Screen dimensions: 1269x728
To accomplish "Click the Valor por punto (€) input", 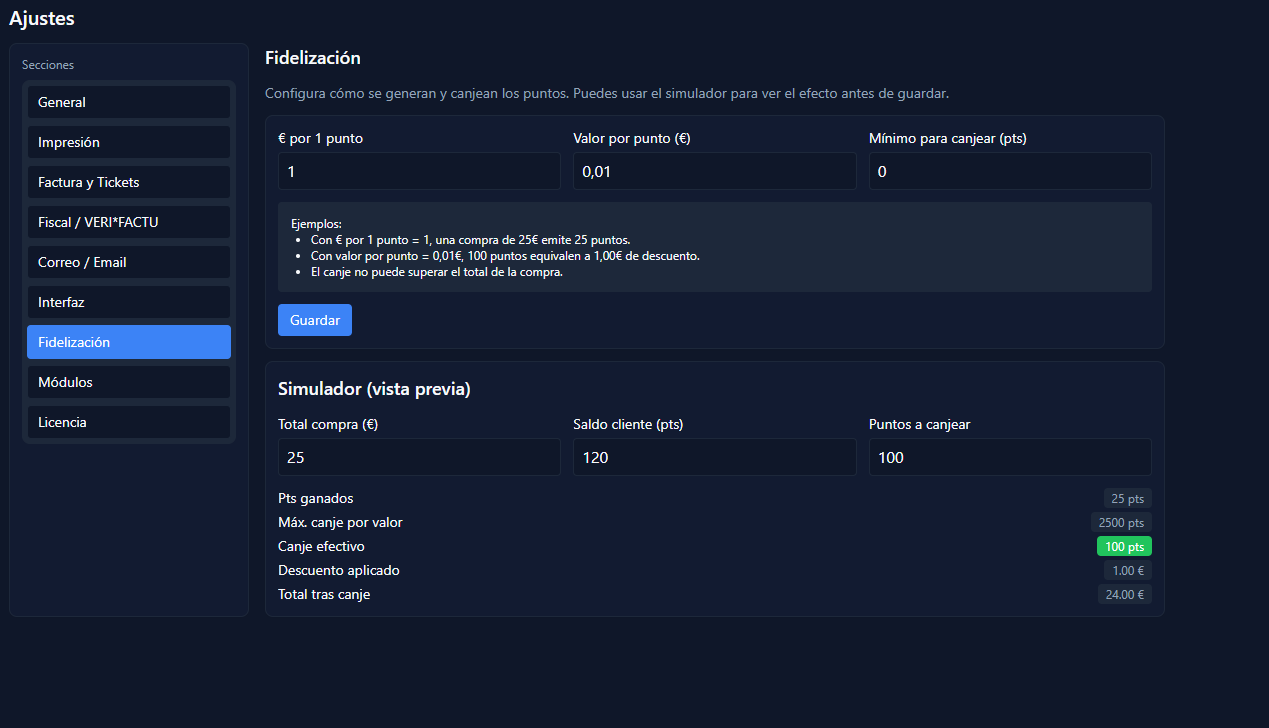I will click(x=714, y=171).
